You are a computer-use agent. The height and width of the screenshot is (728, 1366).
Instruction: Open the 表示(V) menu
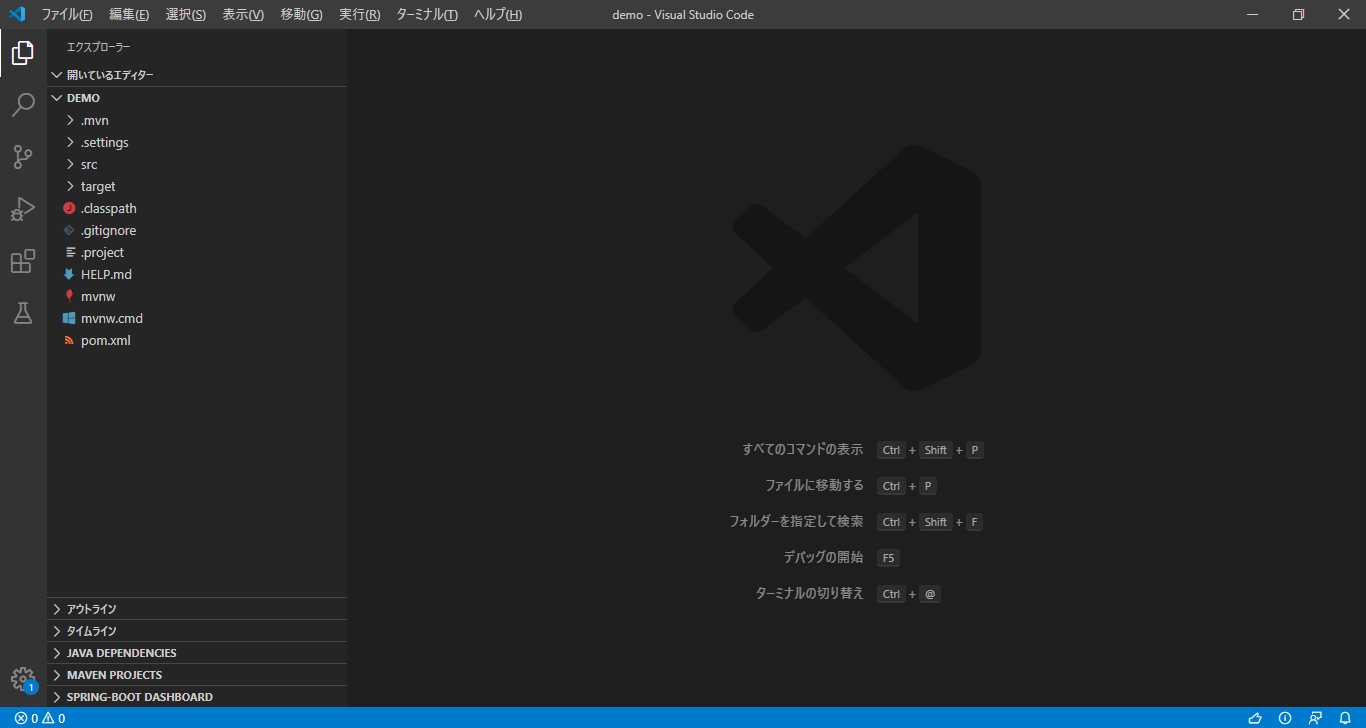coord(243,15)
